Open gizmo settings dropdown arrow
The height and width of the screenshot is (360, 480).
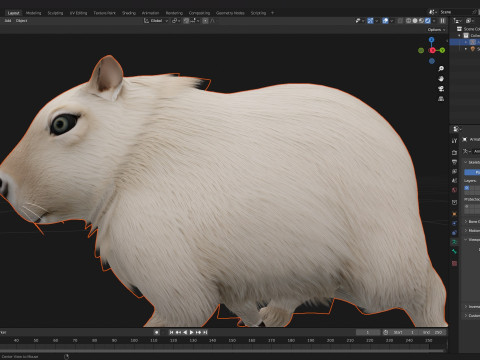pos(377,21)
